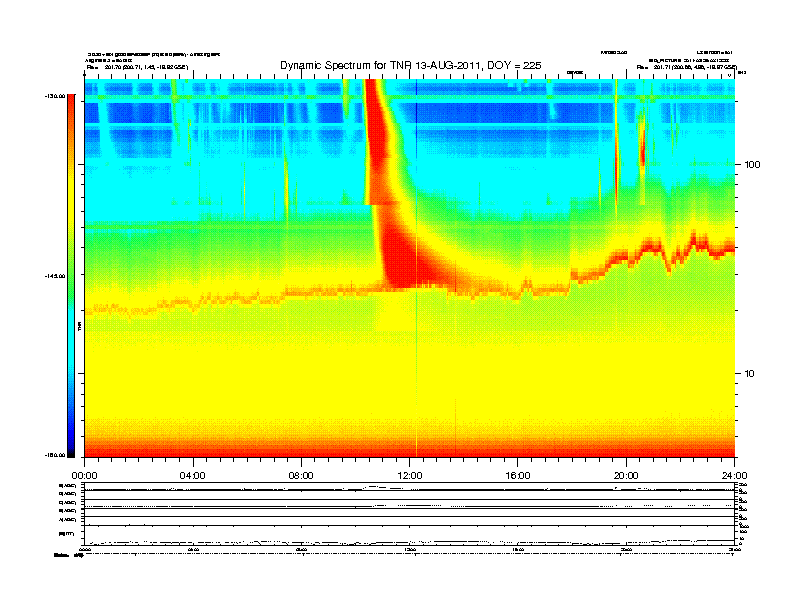The image size is (792, 612).
Task: Click the 16:00 time axis label
Action: pyautogui.click(x=518, y=476)
